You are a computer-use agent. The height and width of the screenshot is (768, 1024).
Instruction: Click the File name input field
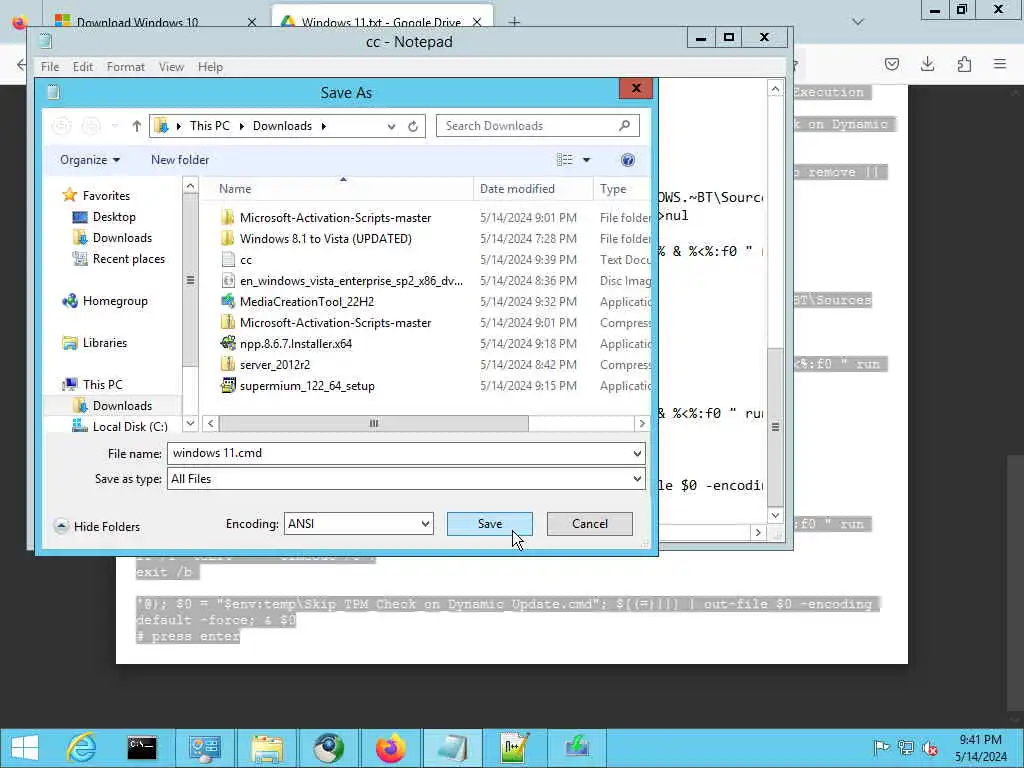[398, 453]
